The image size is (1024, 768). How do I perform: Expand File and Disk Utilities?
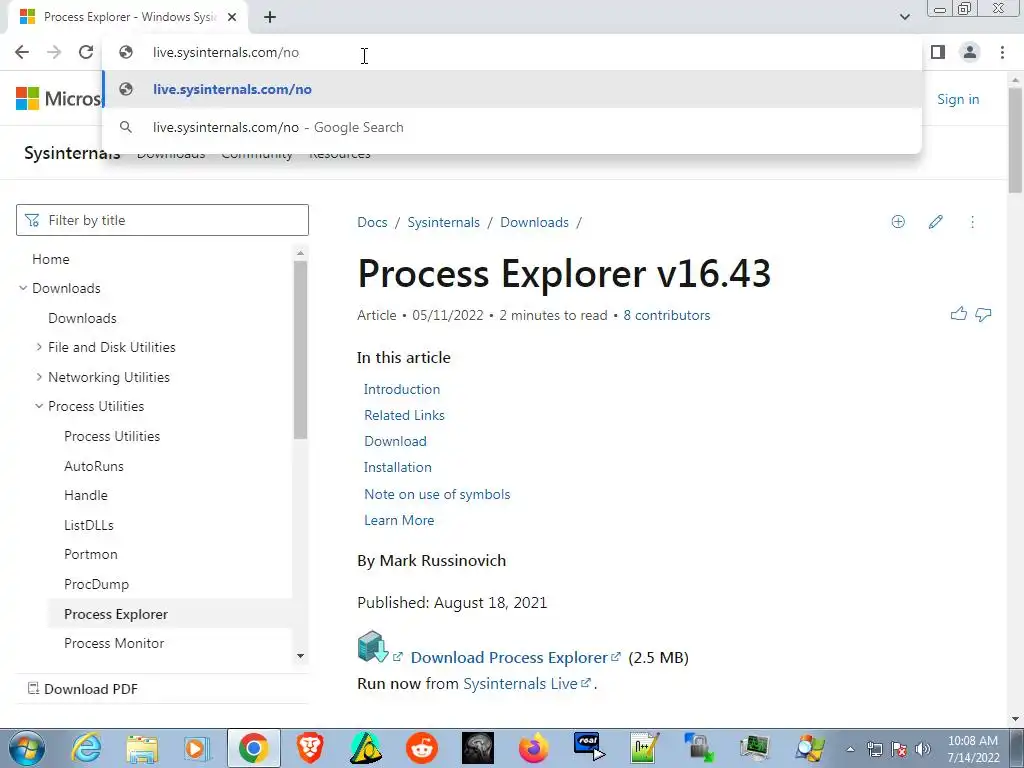39,347
